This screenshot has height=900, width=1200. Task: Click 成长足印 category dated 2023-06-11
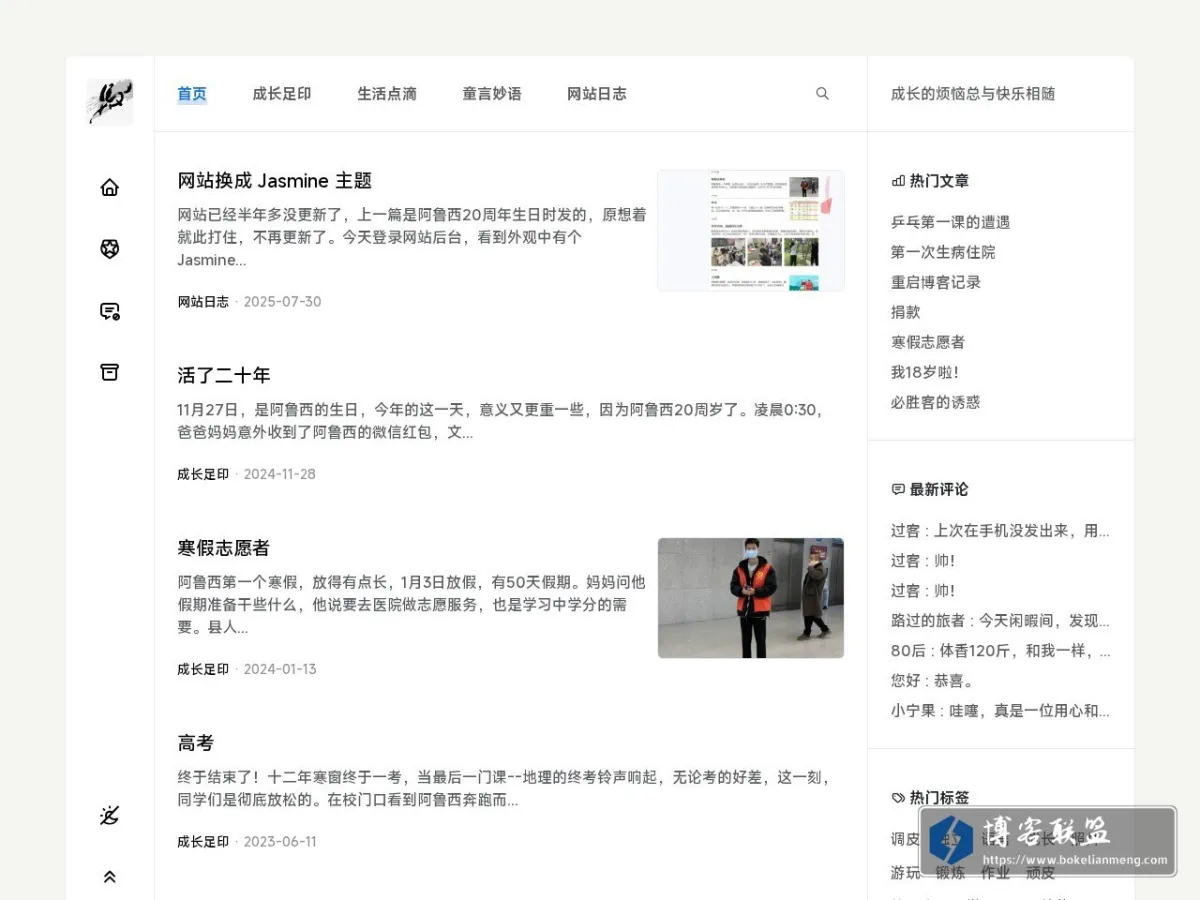click(x=203, y=842)
